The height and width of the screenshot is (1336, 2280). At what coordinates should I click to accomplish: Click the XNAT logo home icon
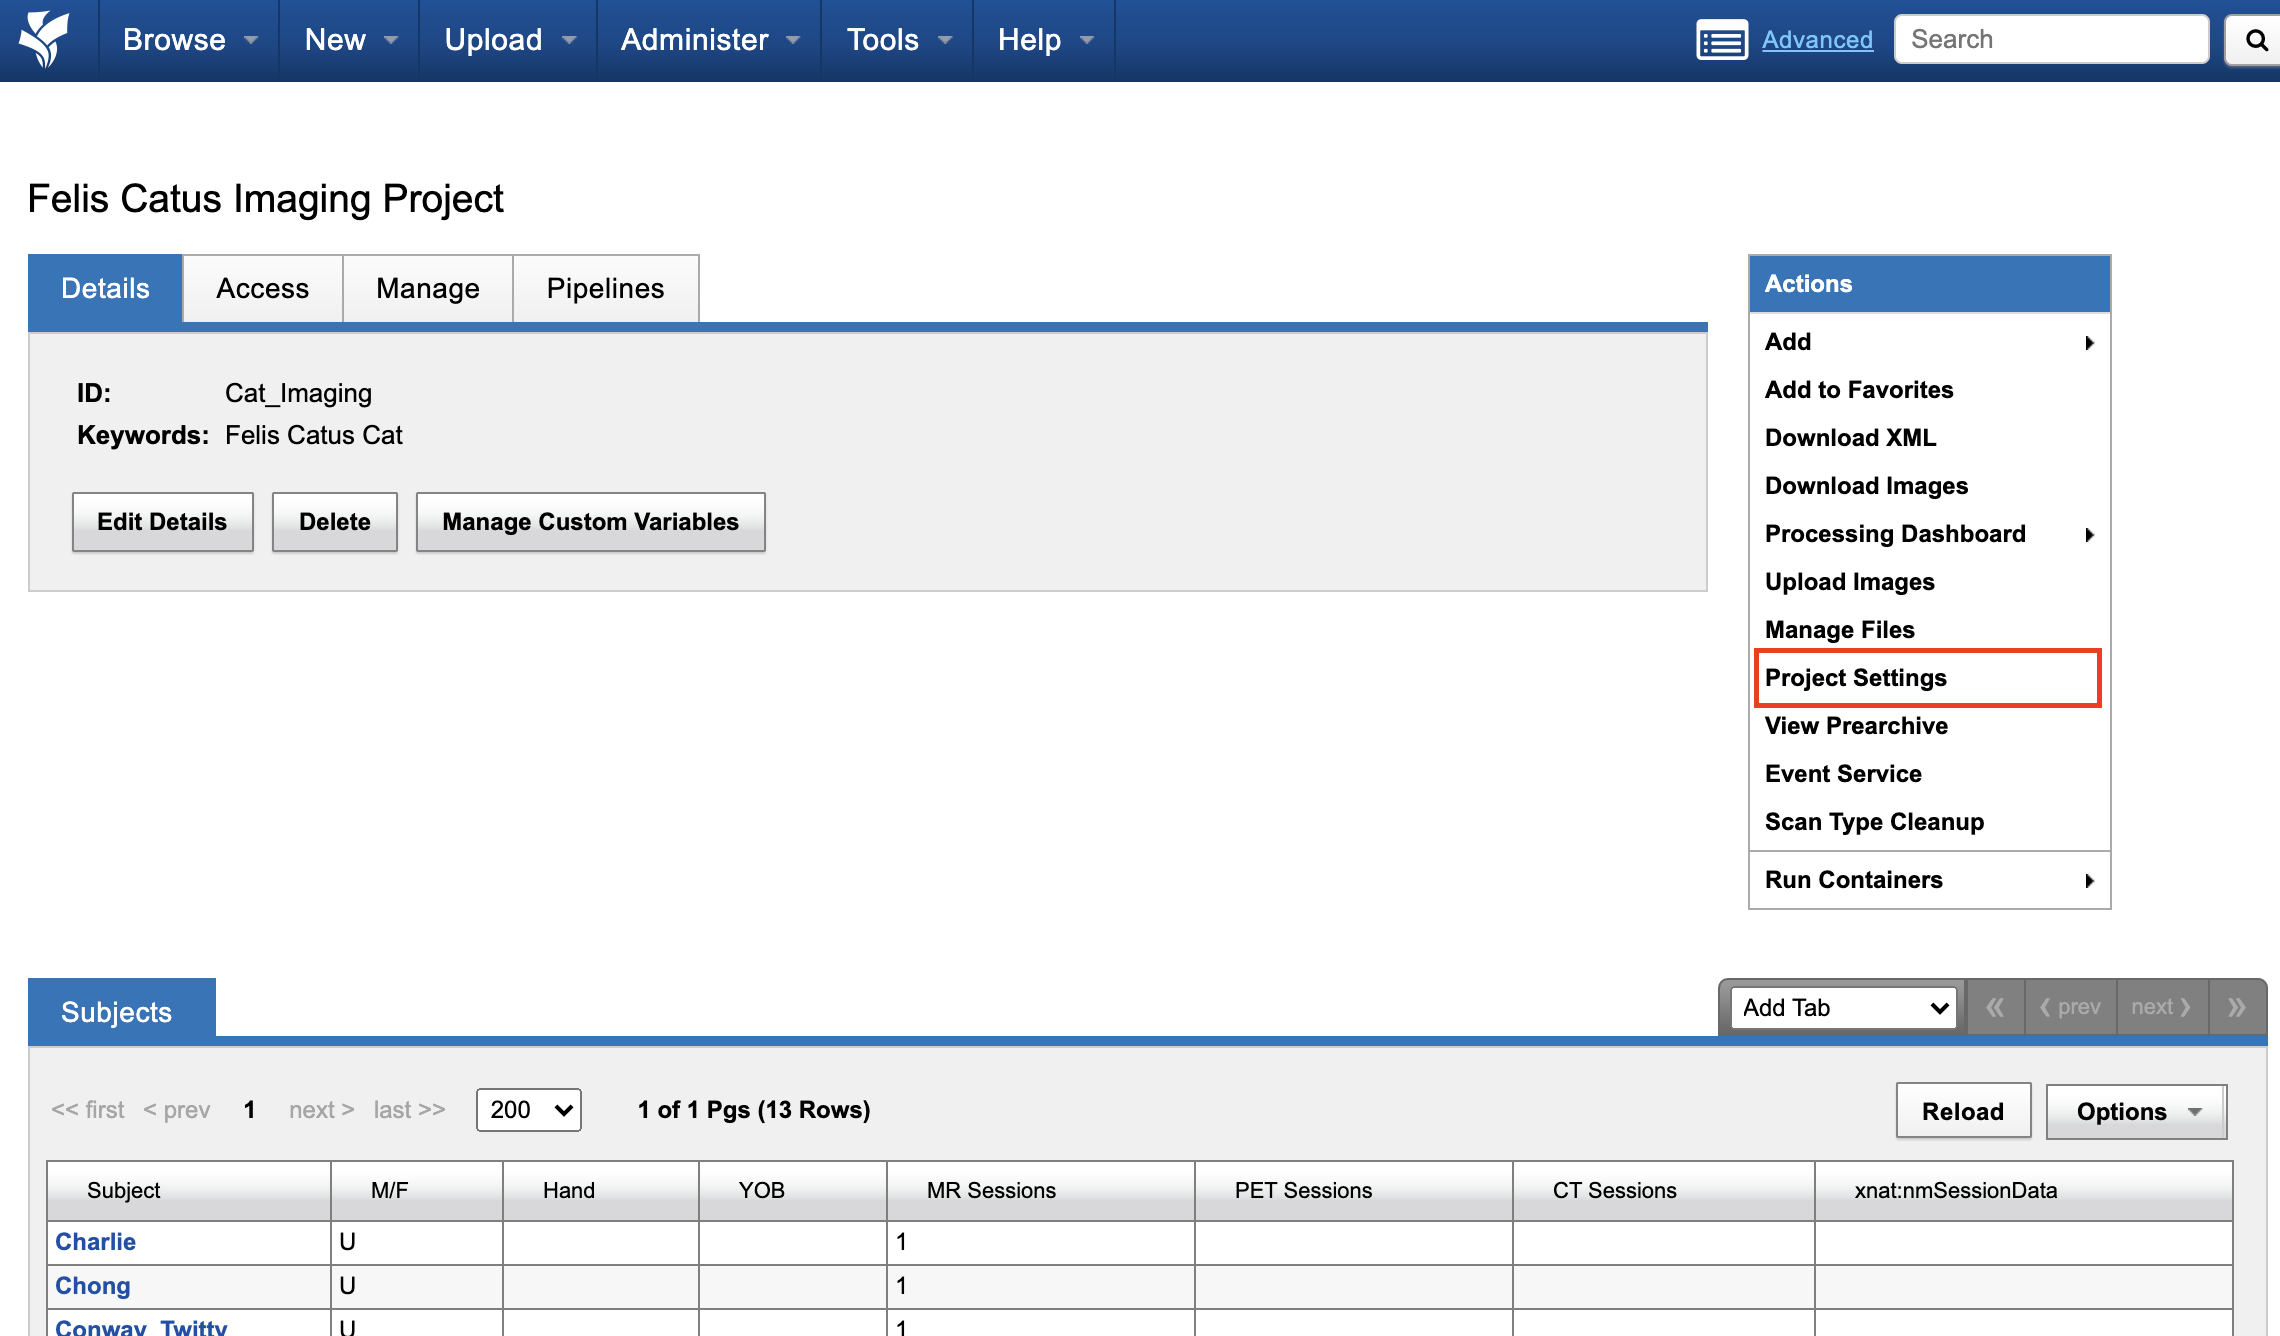44,38
